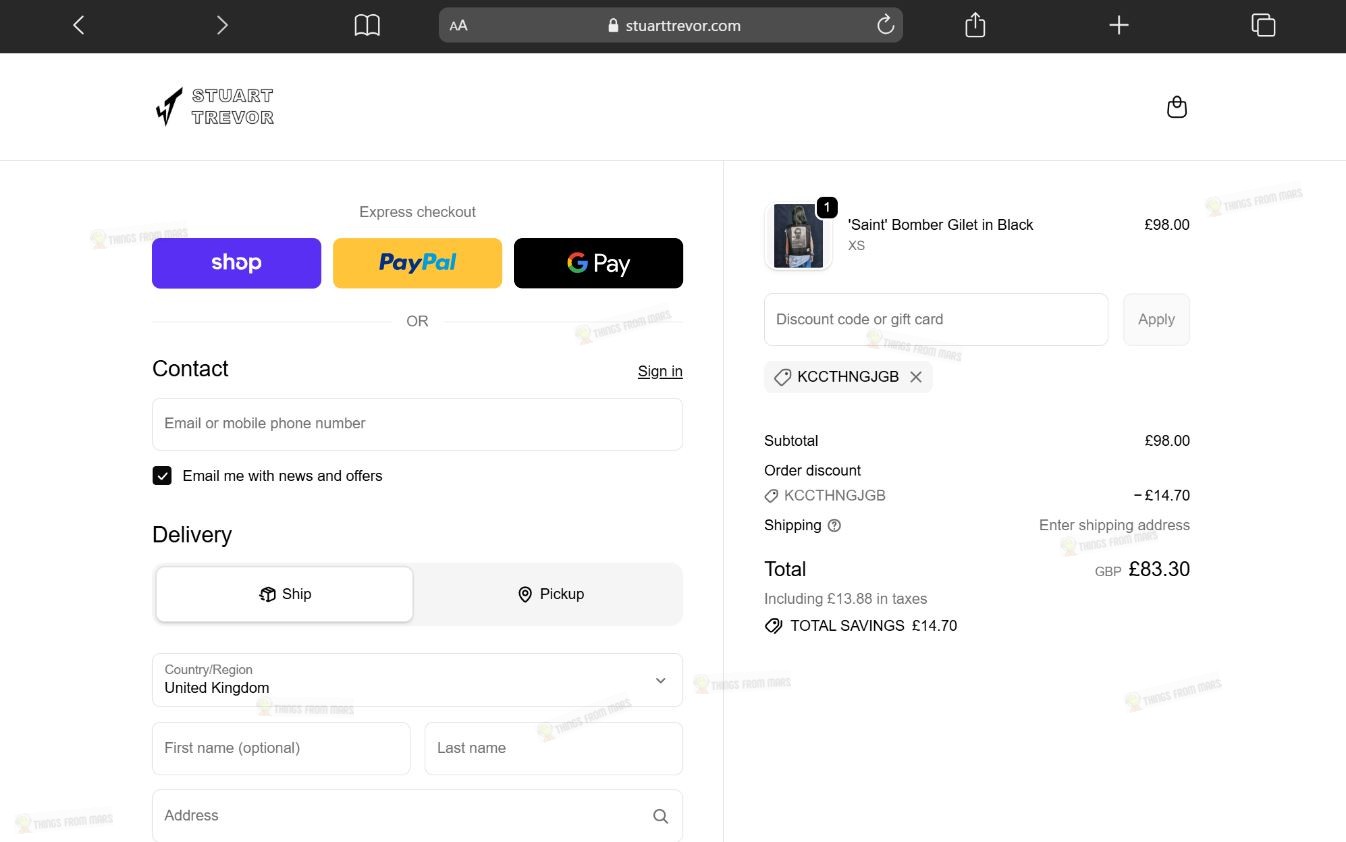
Task: Open the Country/Region dropdown
Action: 417,680
